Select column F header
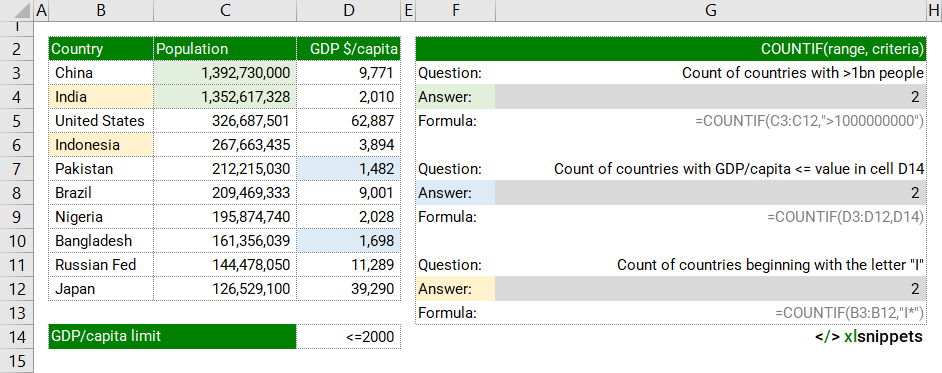Viewport: 942px width, 373px height. (x=455, y=10)
